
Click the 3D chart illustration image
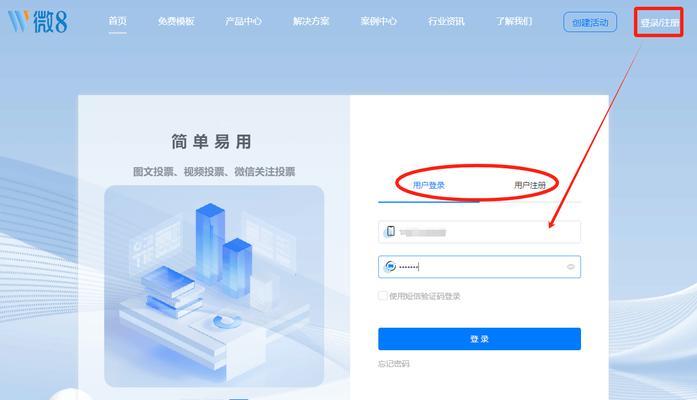point(214,286)
